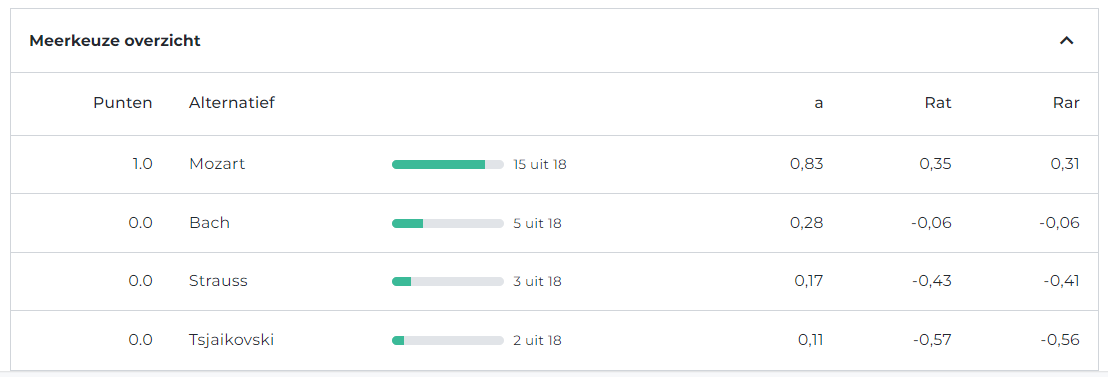Click the '15 uit 18' count label
This screenshot has width=1108, height=377.
[x=540, y=164]
